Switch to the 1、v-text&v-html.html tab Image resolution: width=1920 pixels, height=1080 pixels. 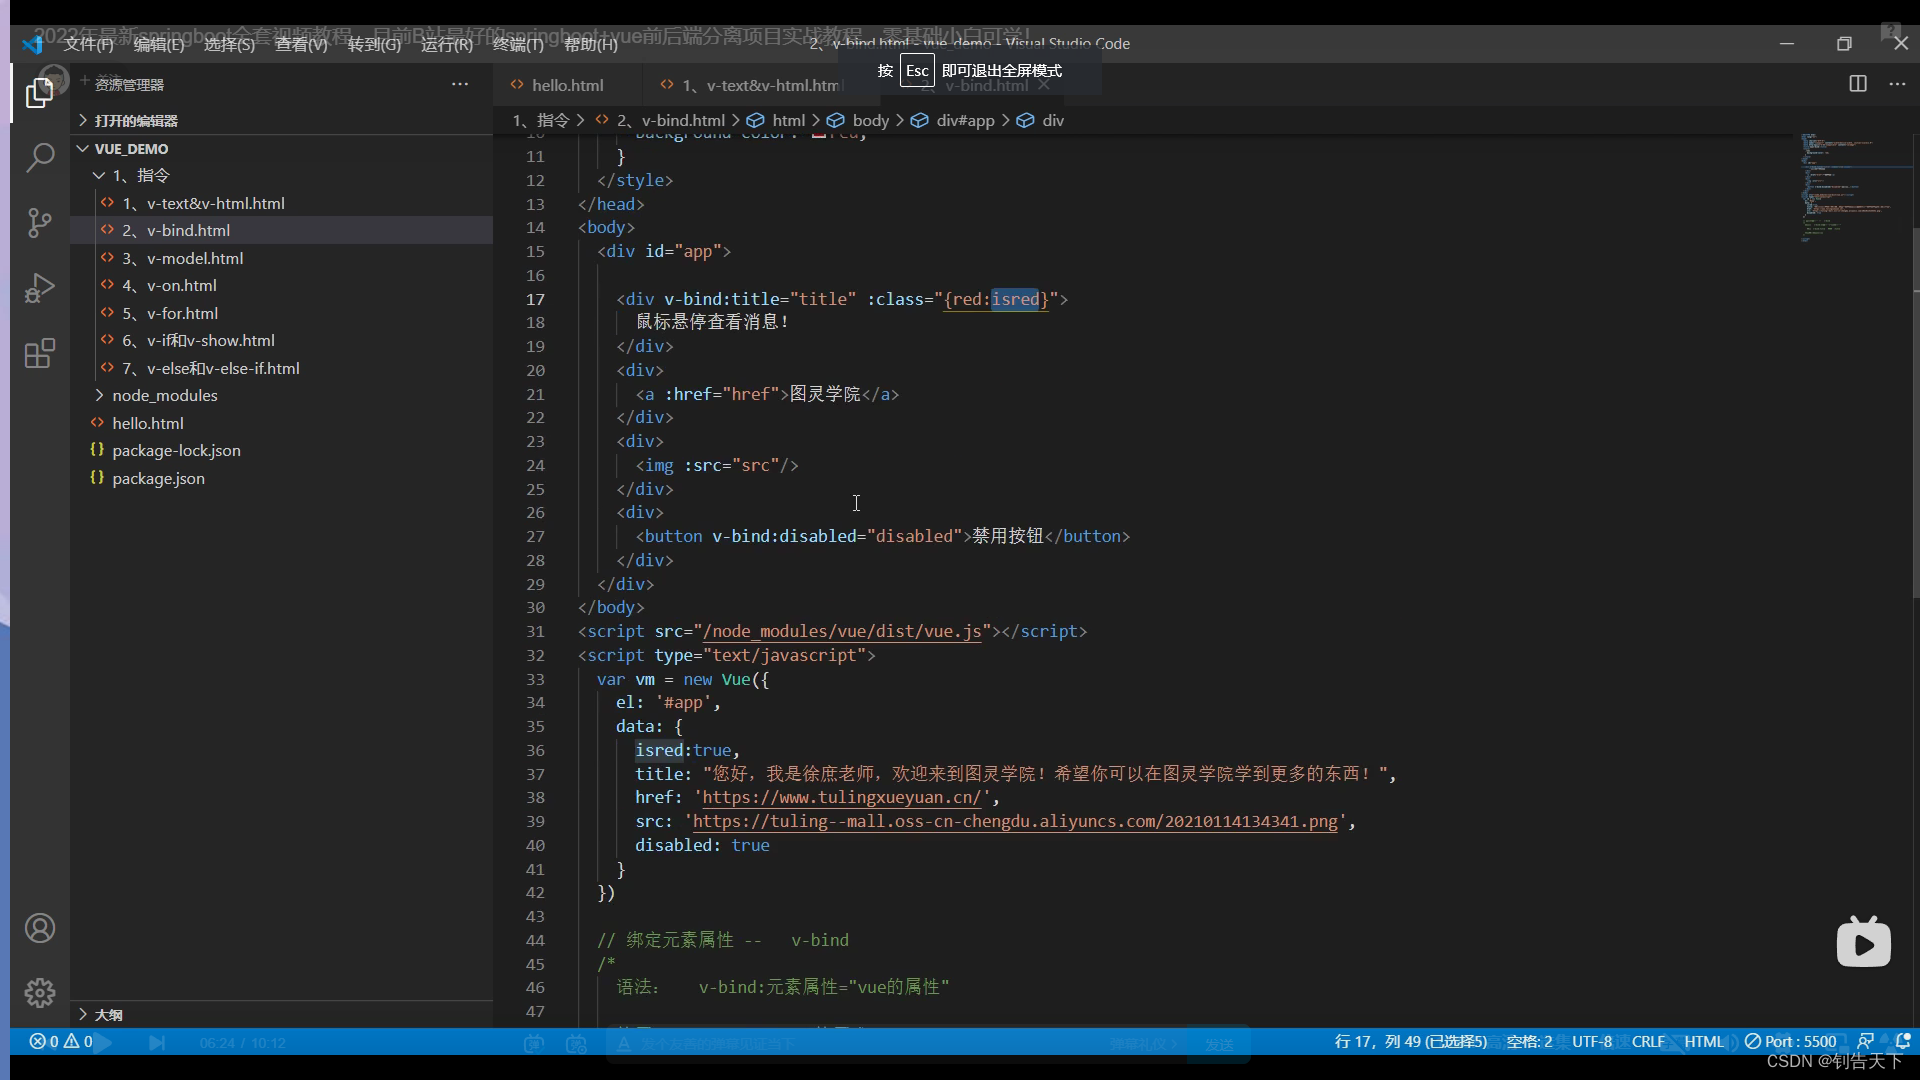[x=760, y=85]
